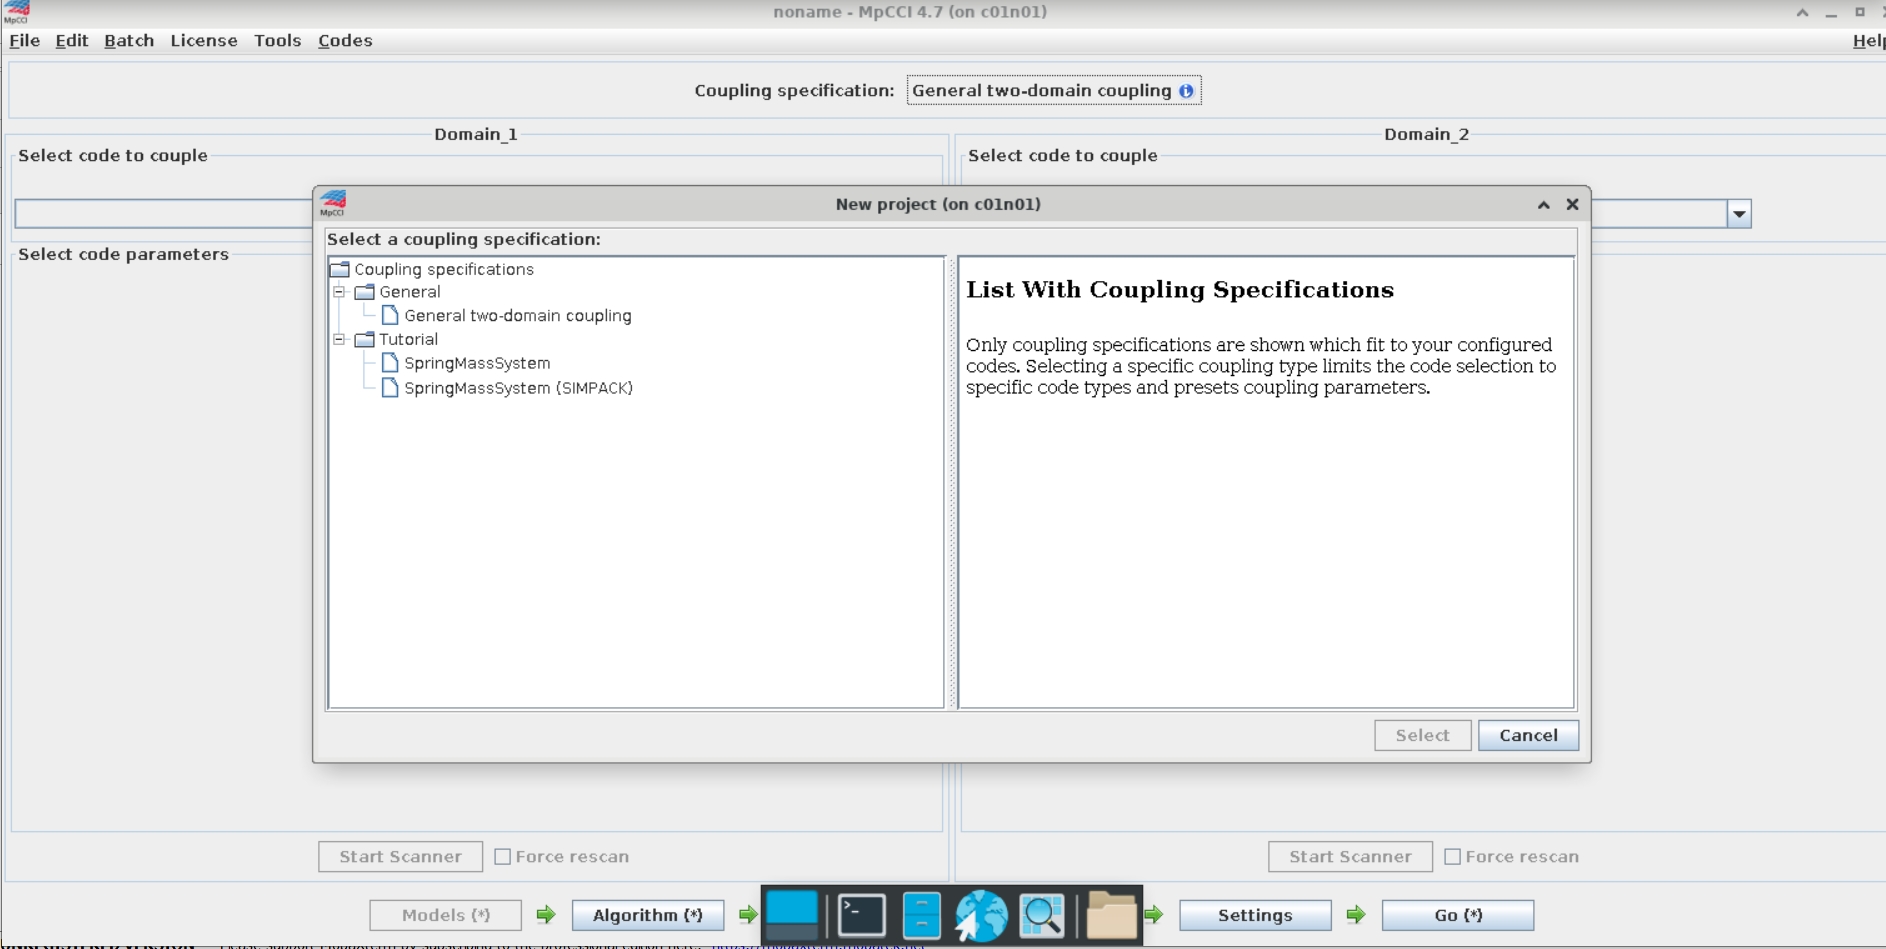Click green arrow before Go button
This screenshot has height=949, width=1886.
click(1356, 915)
